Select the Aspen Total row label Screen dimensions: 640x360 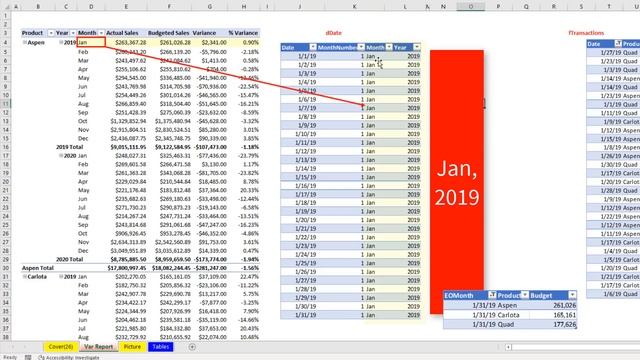pyautogui.click(x=38, y=268)
